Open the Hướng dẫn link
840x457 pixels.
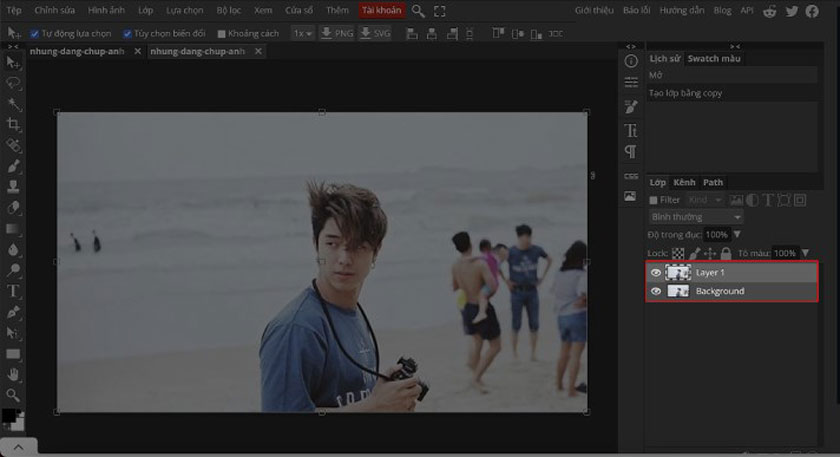point(681,10)
